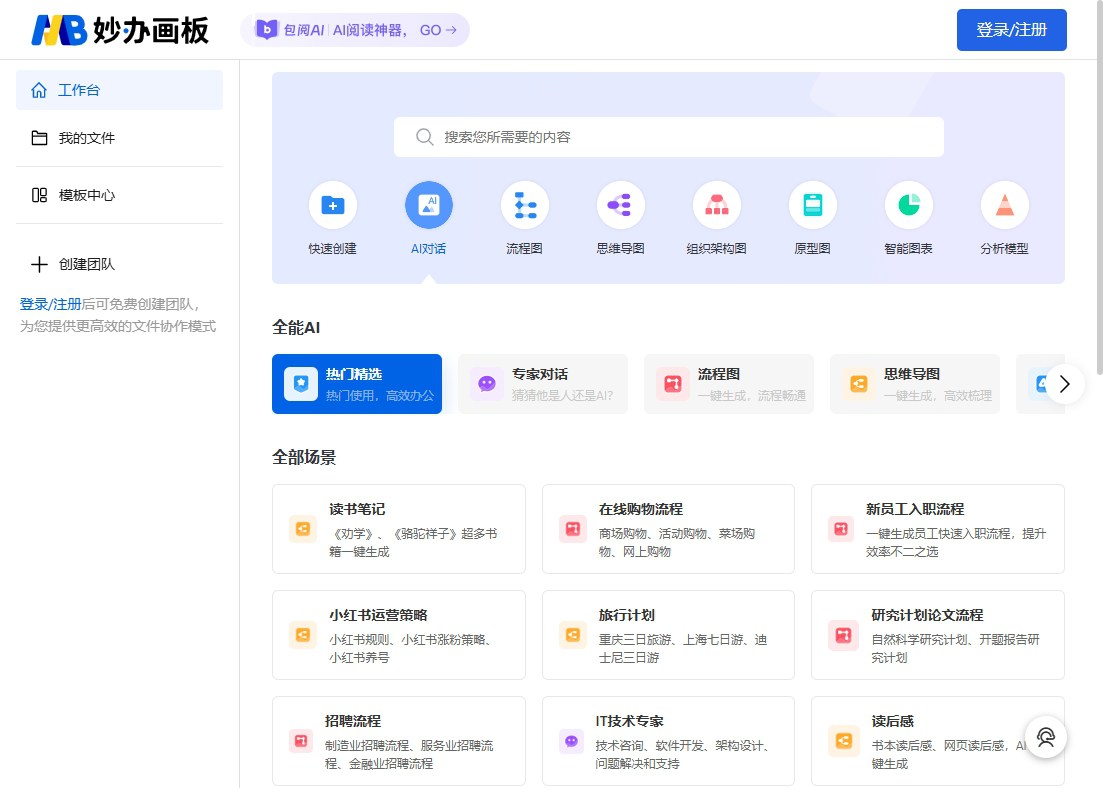This screenshot has height=788, width=1103.
Task: Open the 专家对话 AI card
Action: click(543, 383)
